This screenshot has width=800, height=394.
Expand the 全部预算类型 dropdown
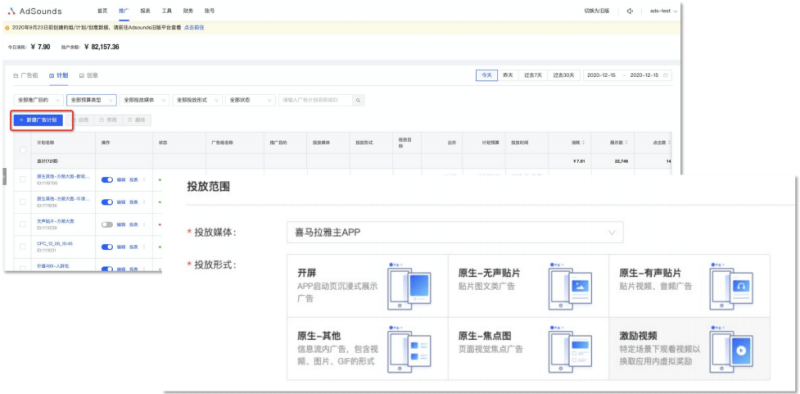click(91, 100)
